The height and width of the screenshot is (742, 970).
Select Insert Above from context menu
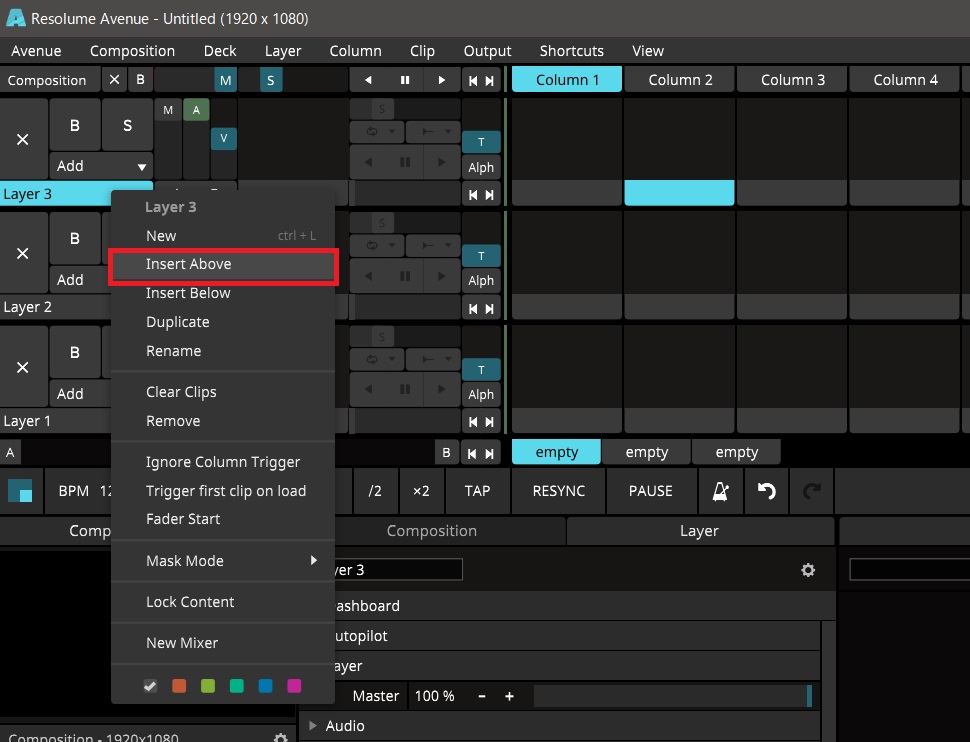(223, 264)
